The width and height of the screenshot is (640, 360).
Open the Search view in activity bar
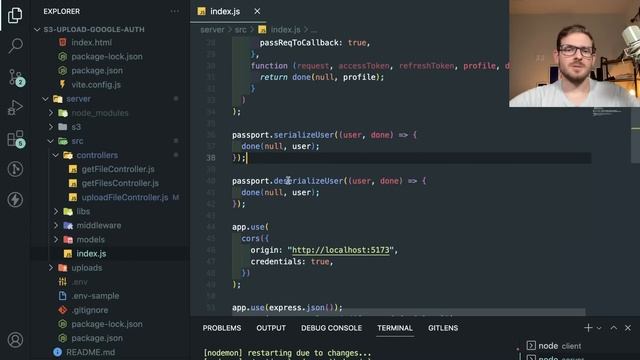click(15, 45)
